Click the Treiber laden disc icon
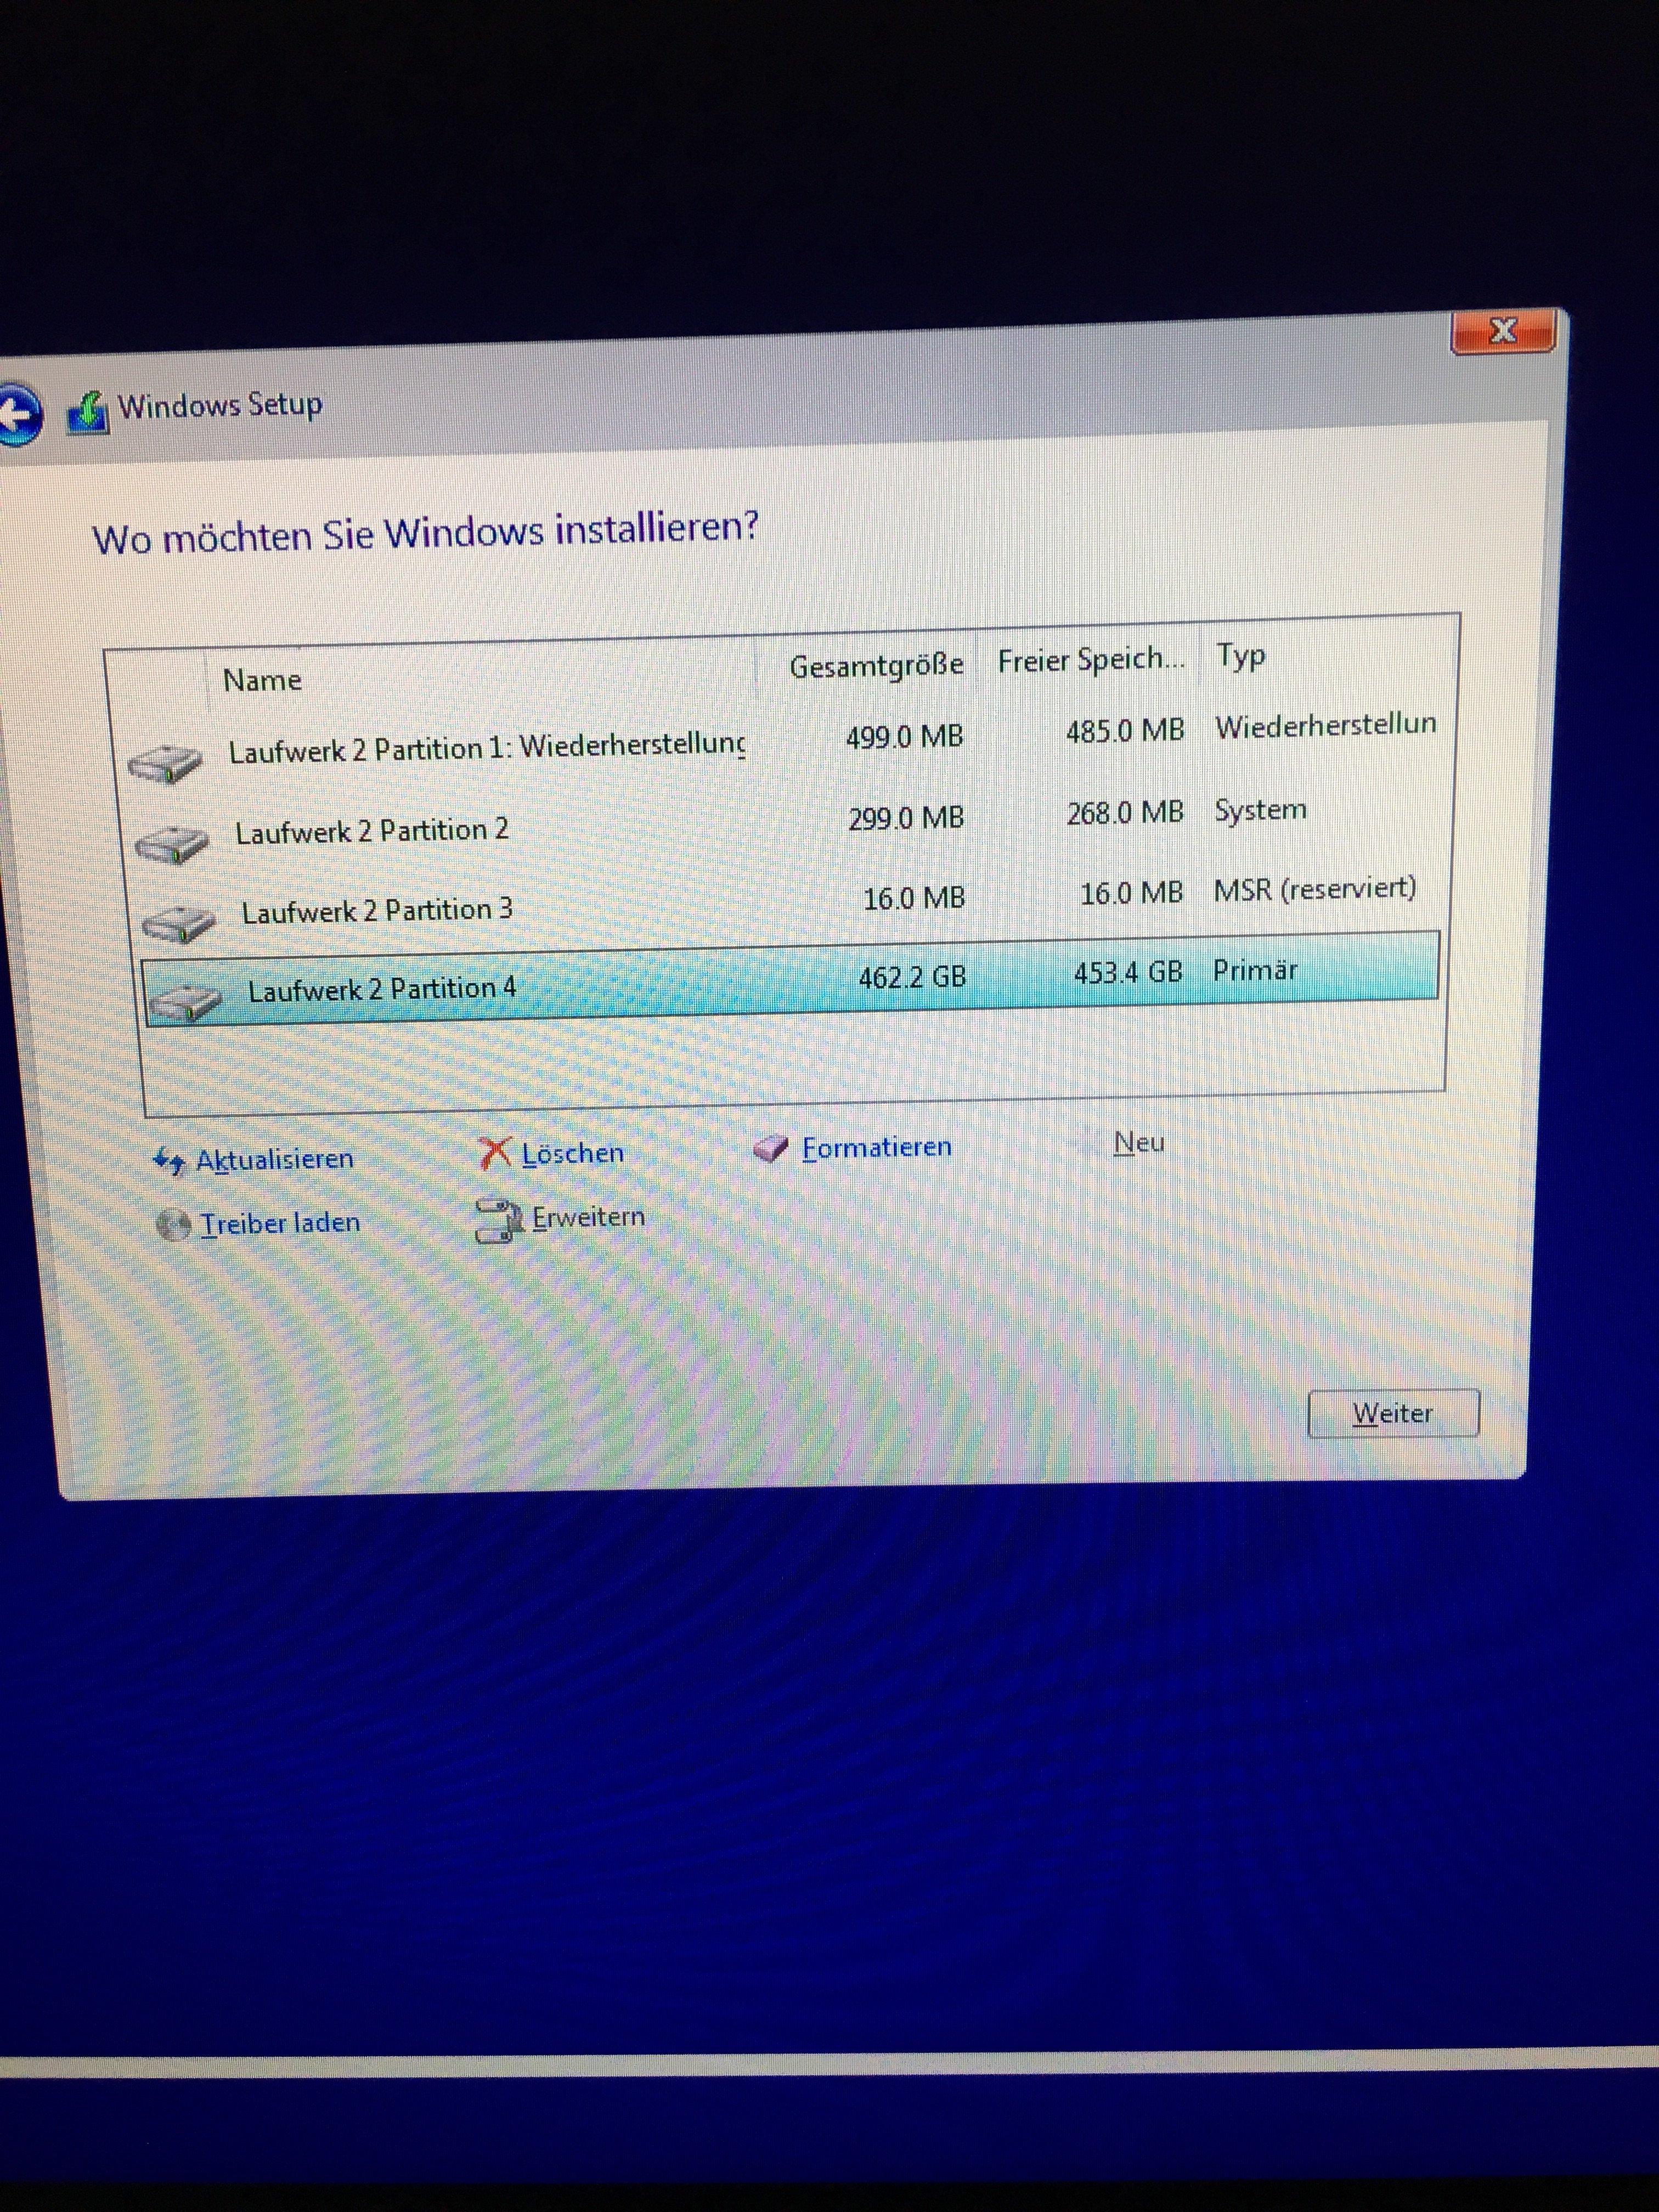Image resolution: width=1659 pixels, height=2212 pixels. pyautogui.click(x=174, y=1225)
